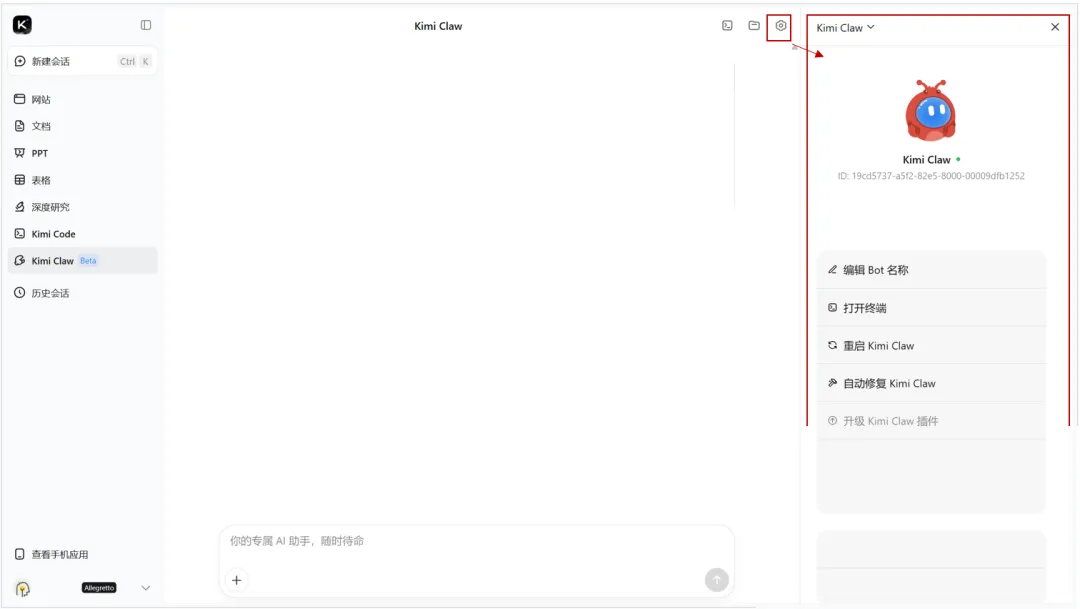Open settings gear icon in header
1080x609 pixels.
pyautogui.click(x=780, y=25)
